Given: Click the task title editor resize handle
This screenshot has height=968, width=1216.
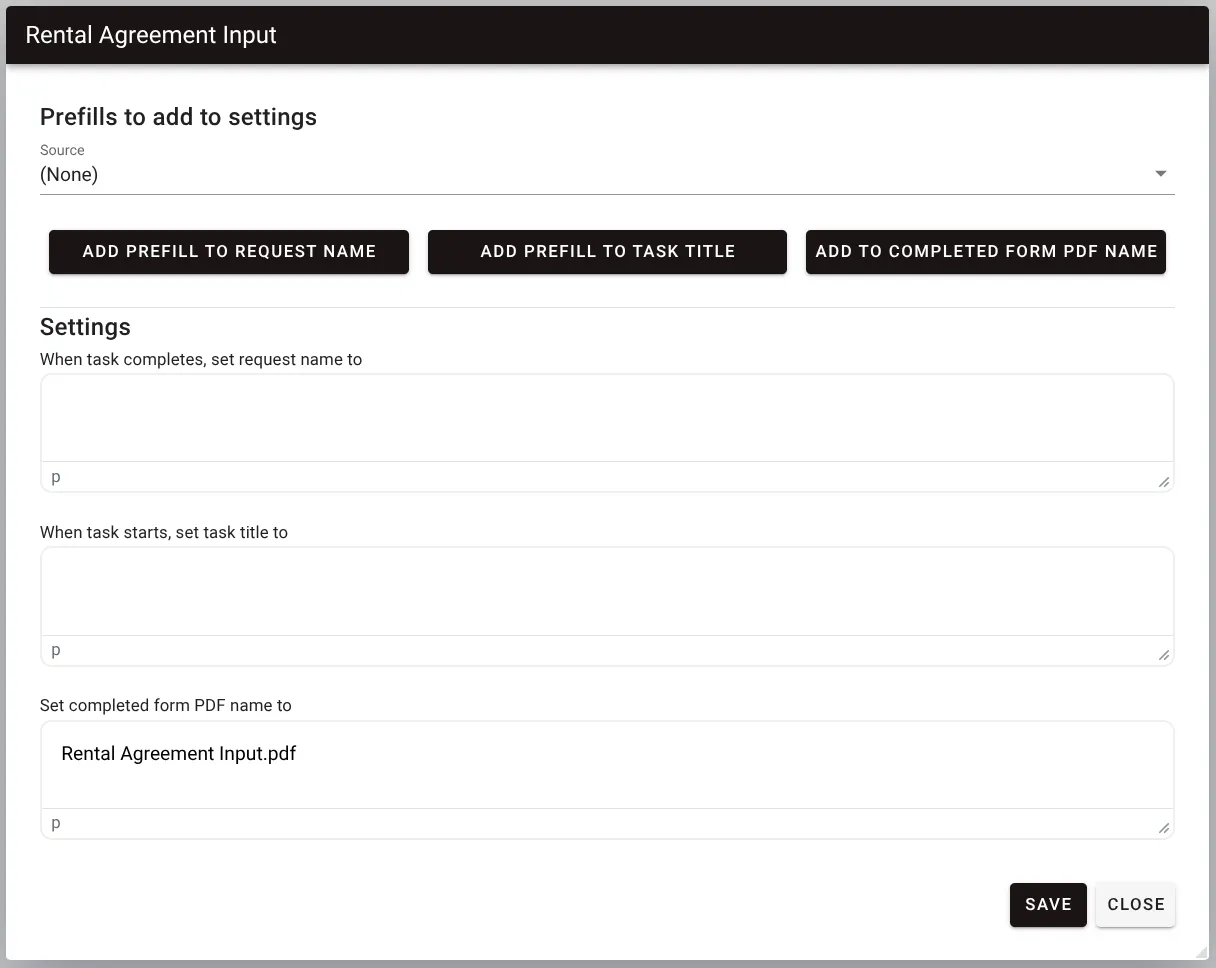Looking at the screenshot, I should coord(1163,655).
